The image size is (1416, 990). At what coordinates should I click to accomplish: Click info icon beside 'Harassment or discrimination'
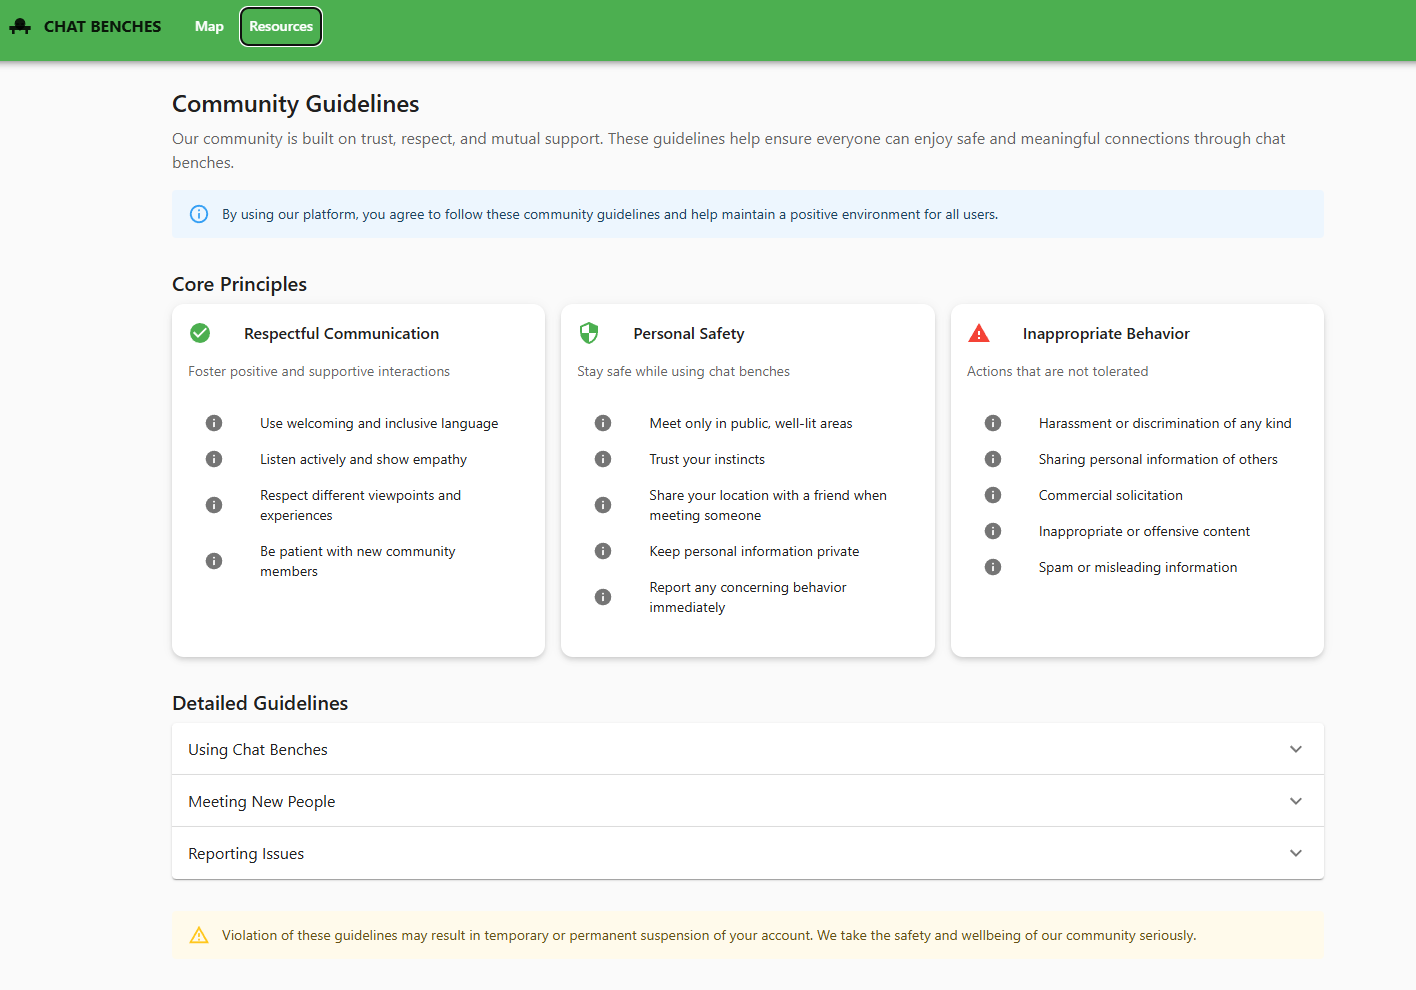(993, 423)
